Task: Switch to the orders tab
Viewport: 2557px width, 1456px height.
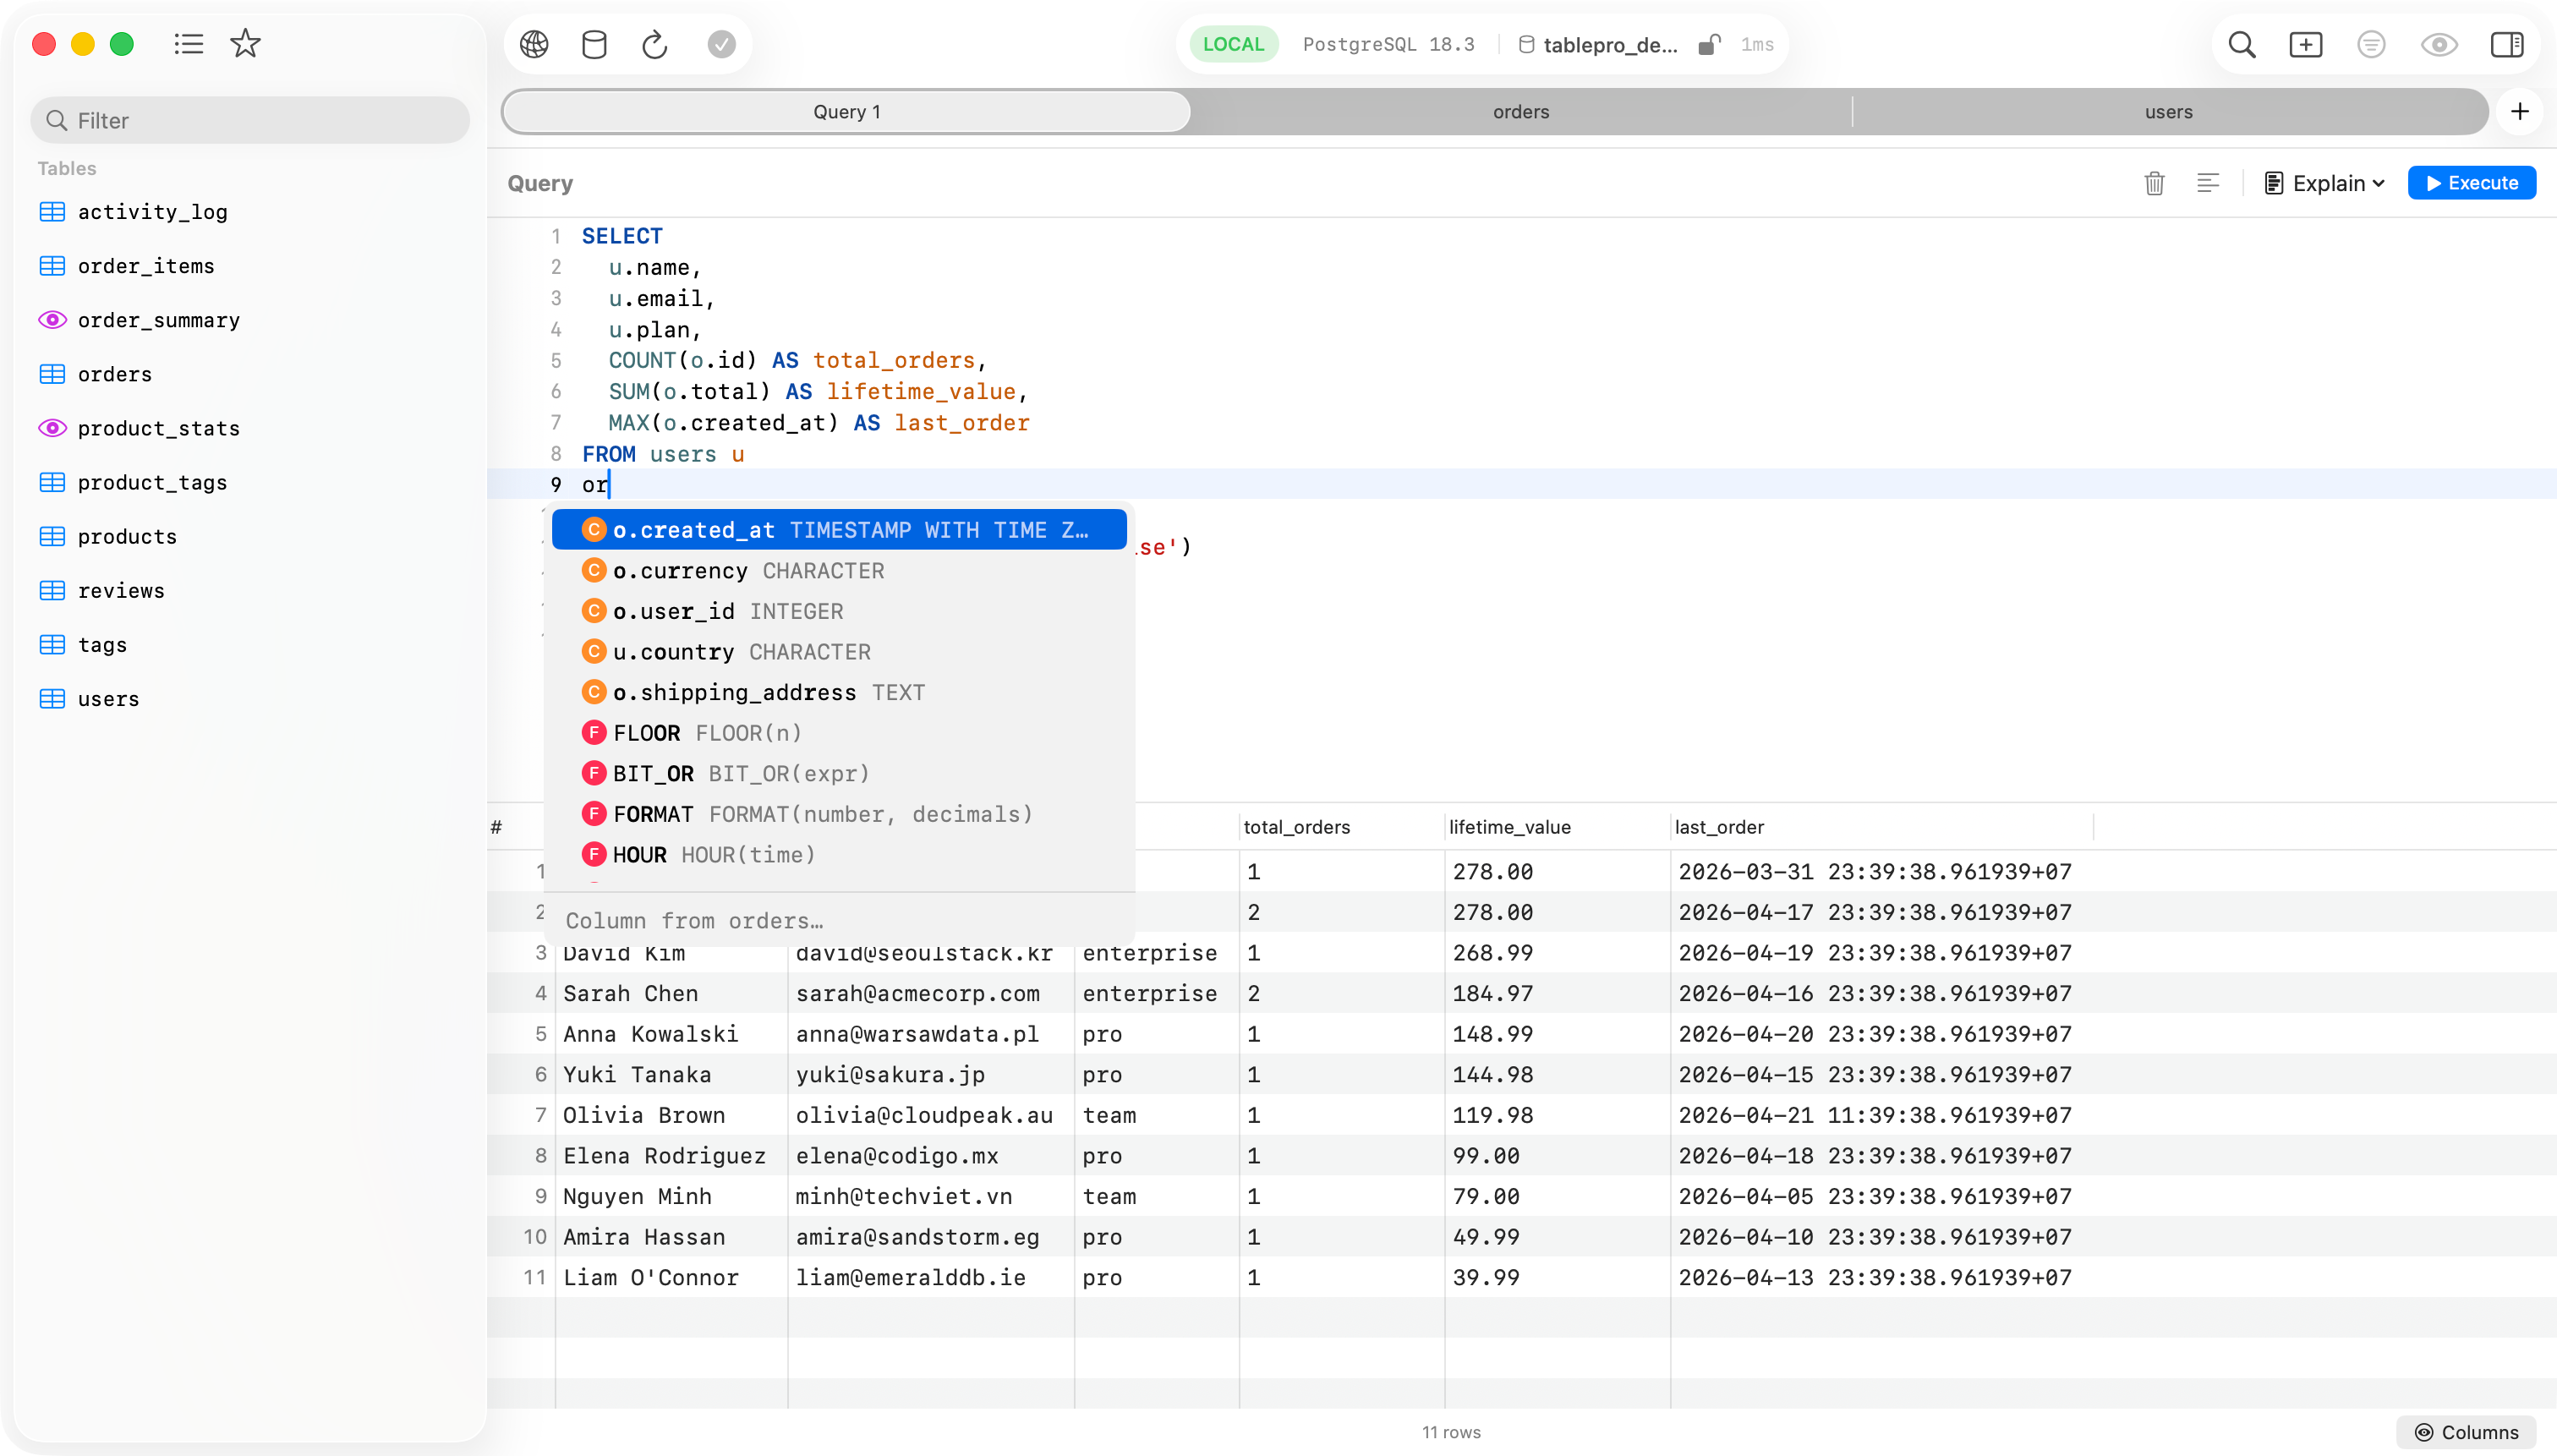Action: click(1520, 111)
